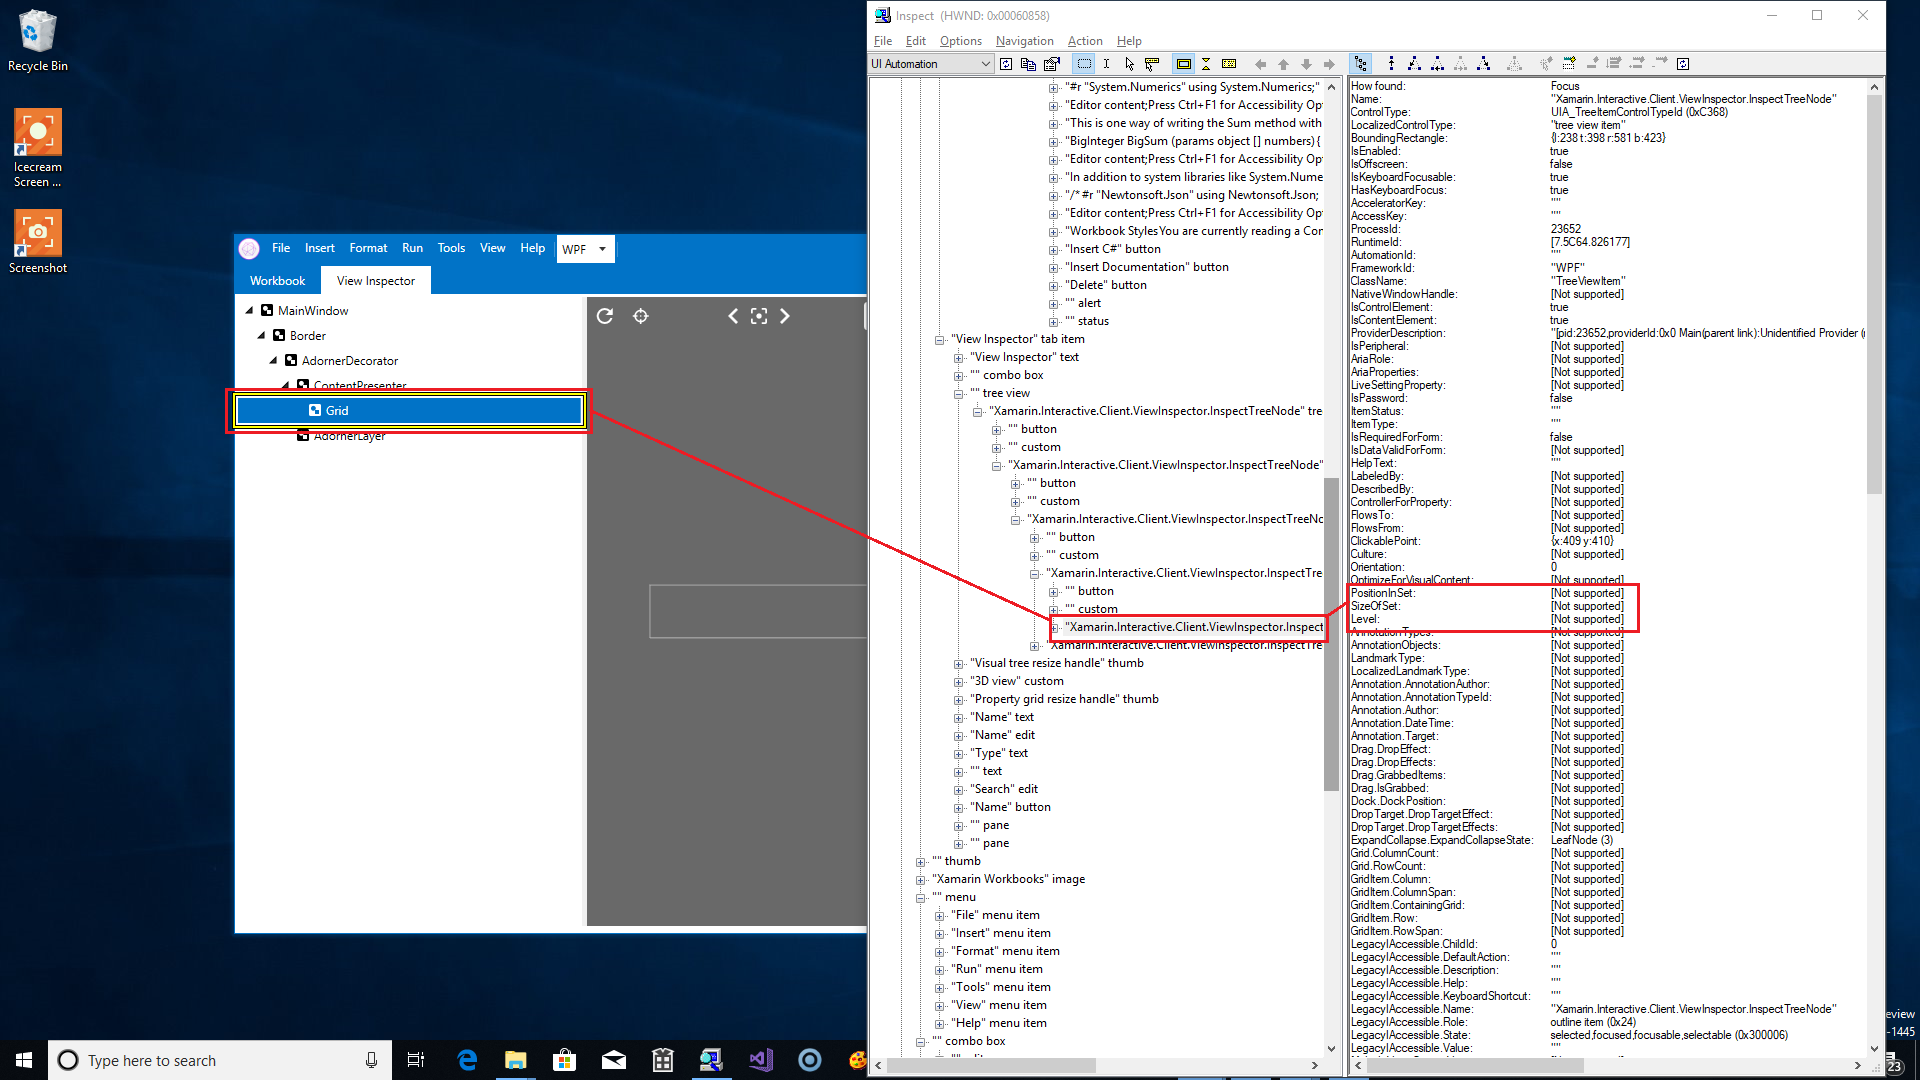Click the Copy All icon on Inspect toolbar
The width and height of the screenshot is (1920, 1080).
(x=1028, y=63)
